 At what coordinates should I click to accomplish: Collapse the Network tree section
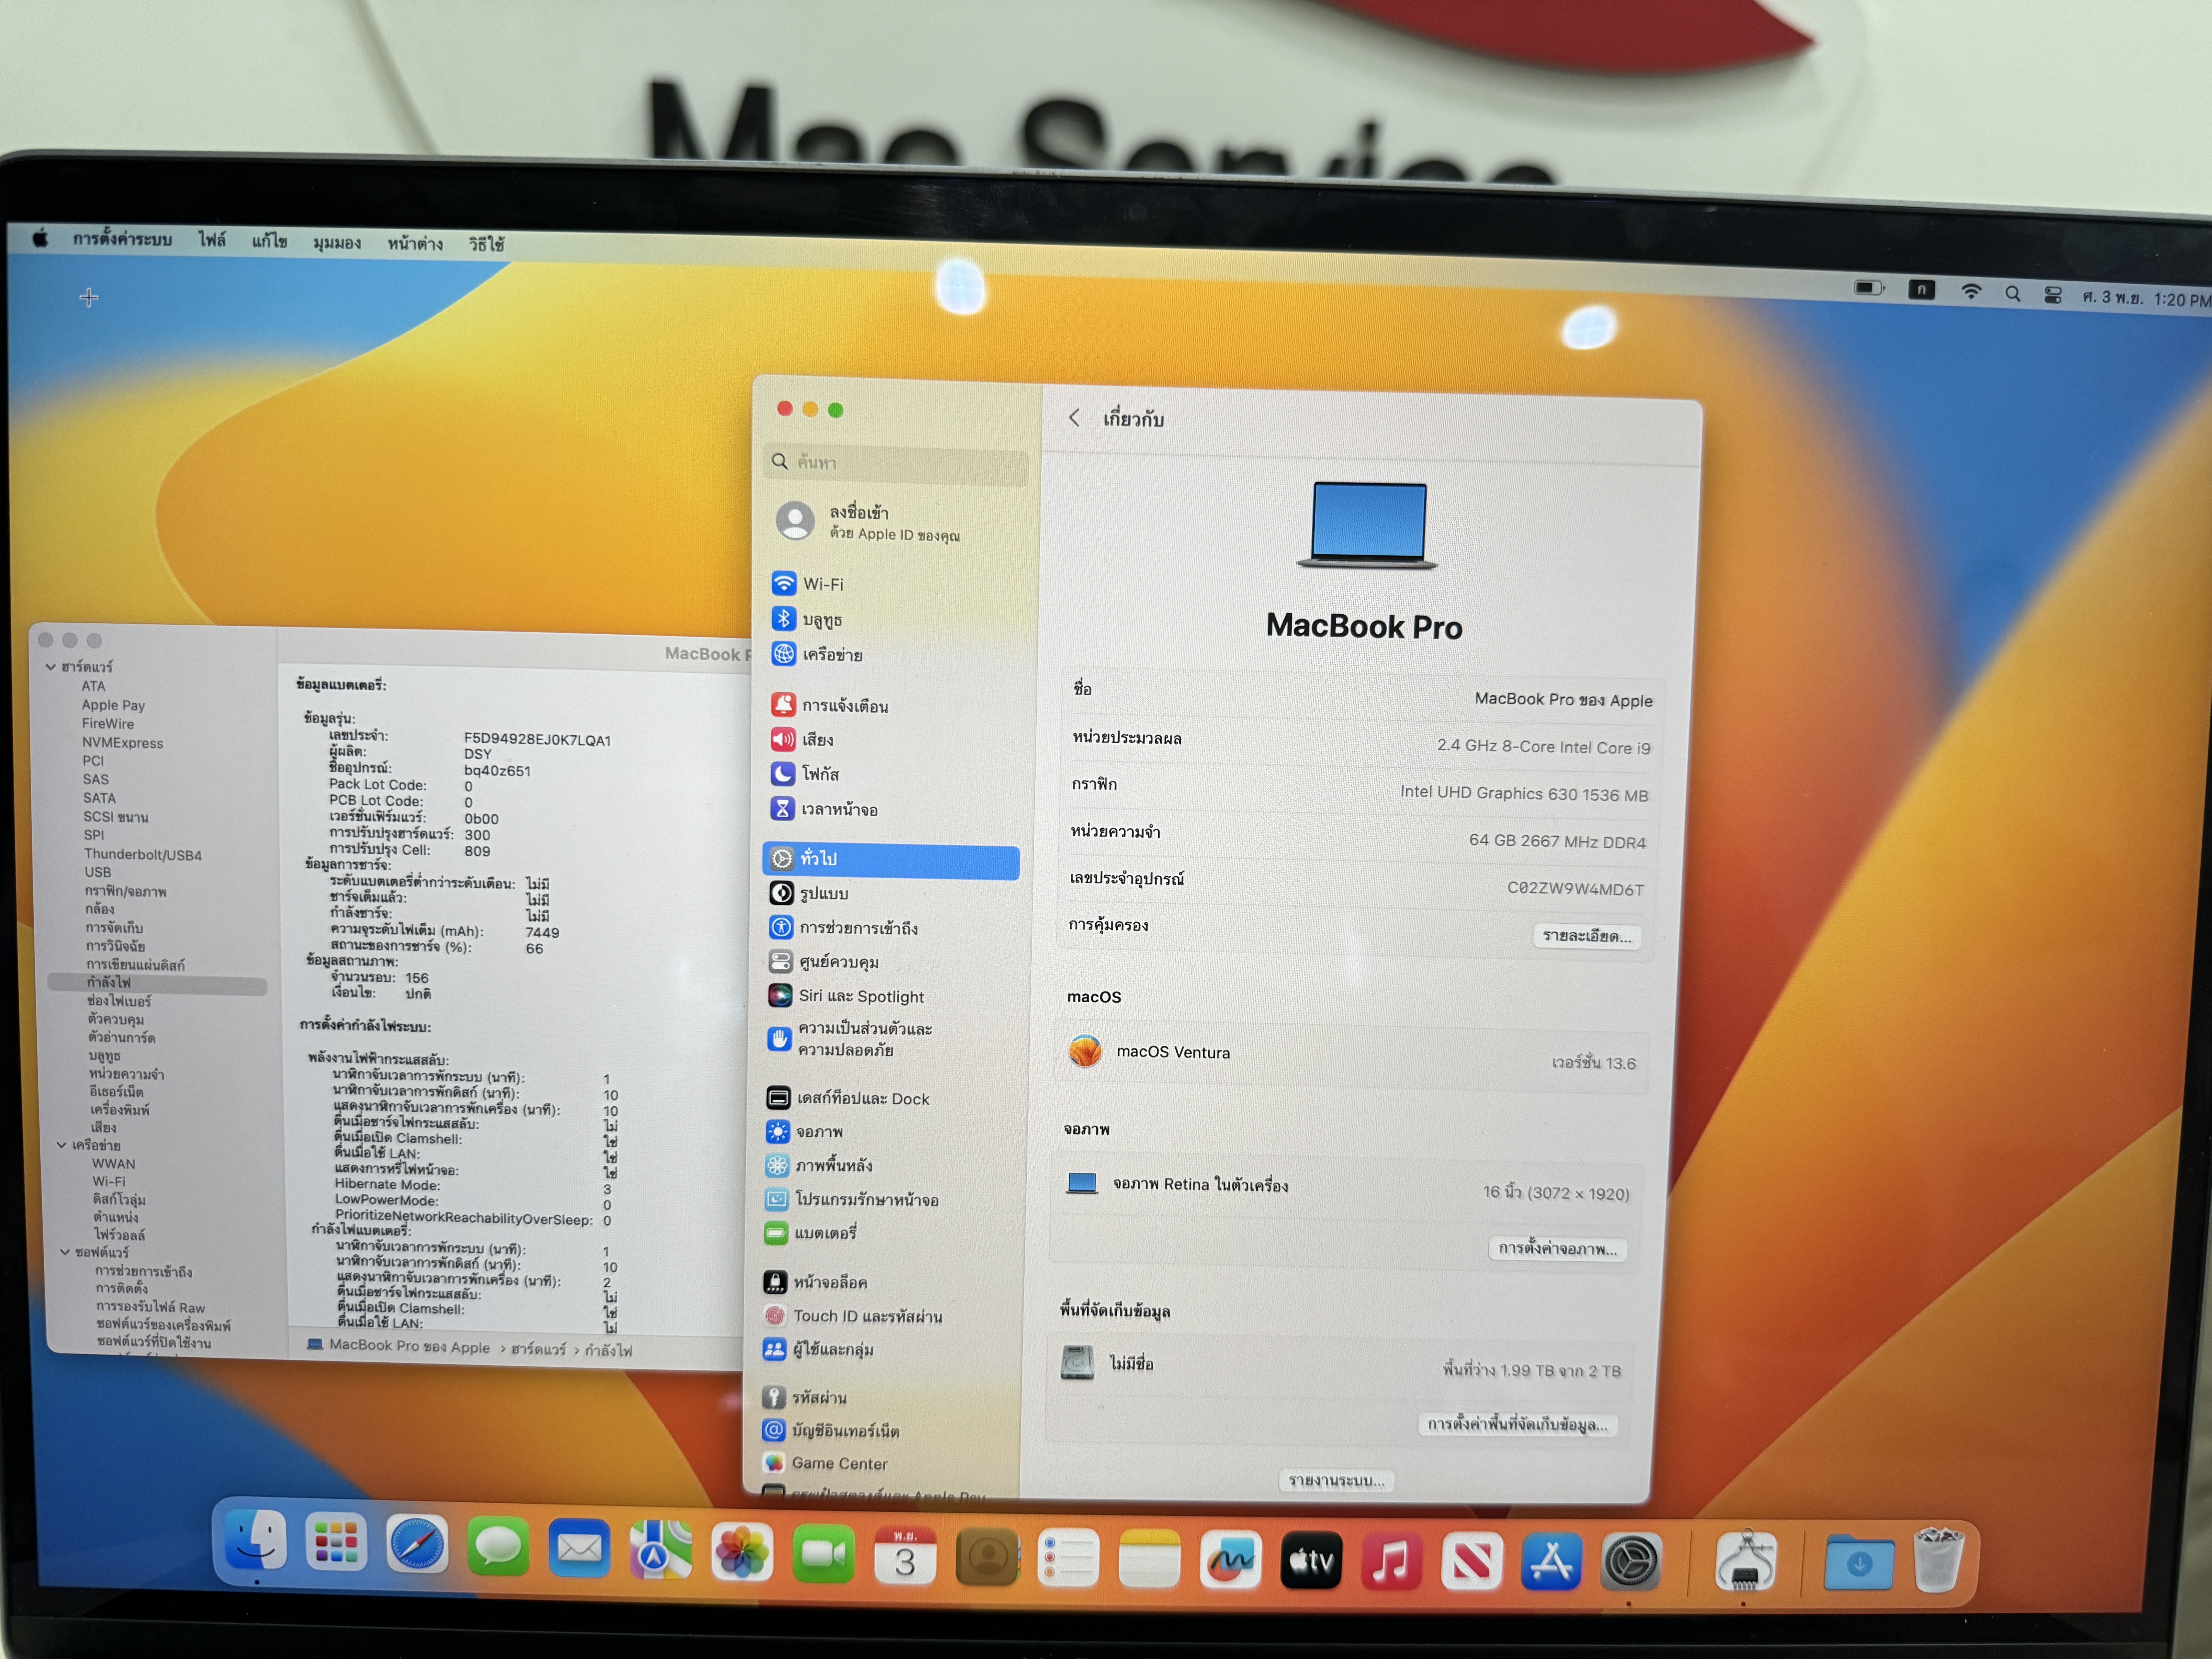click(62, 1145)
